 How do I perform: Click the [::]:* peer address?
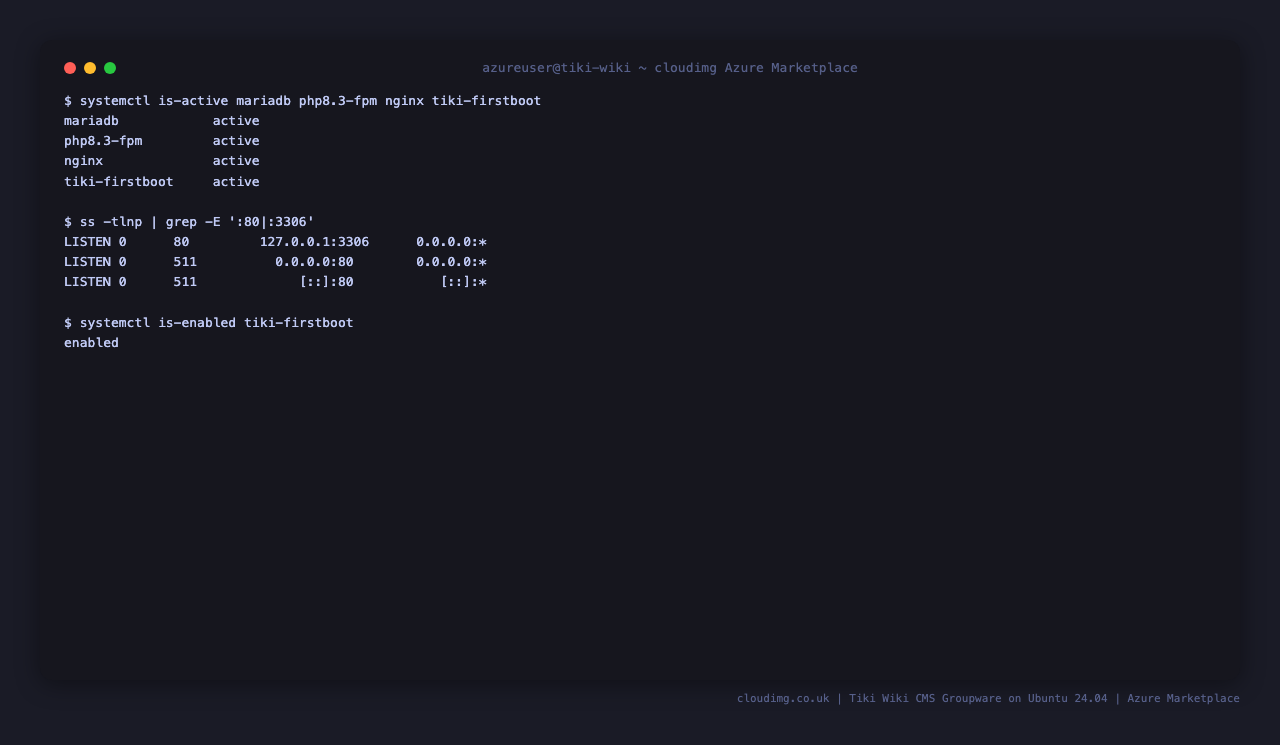point(464,282)
